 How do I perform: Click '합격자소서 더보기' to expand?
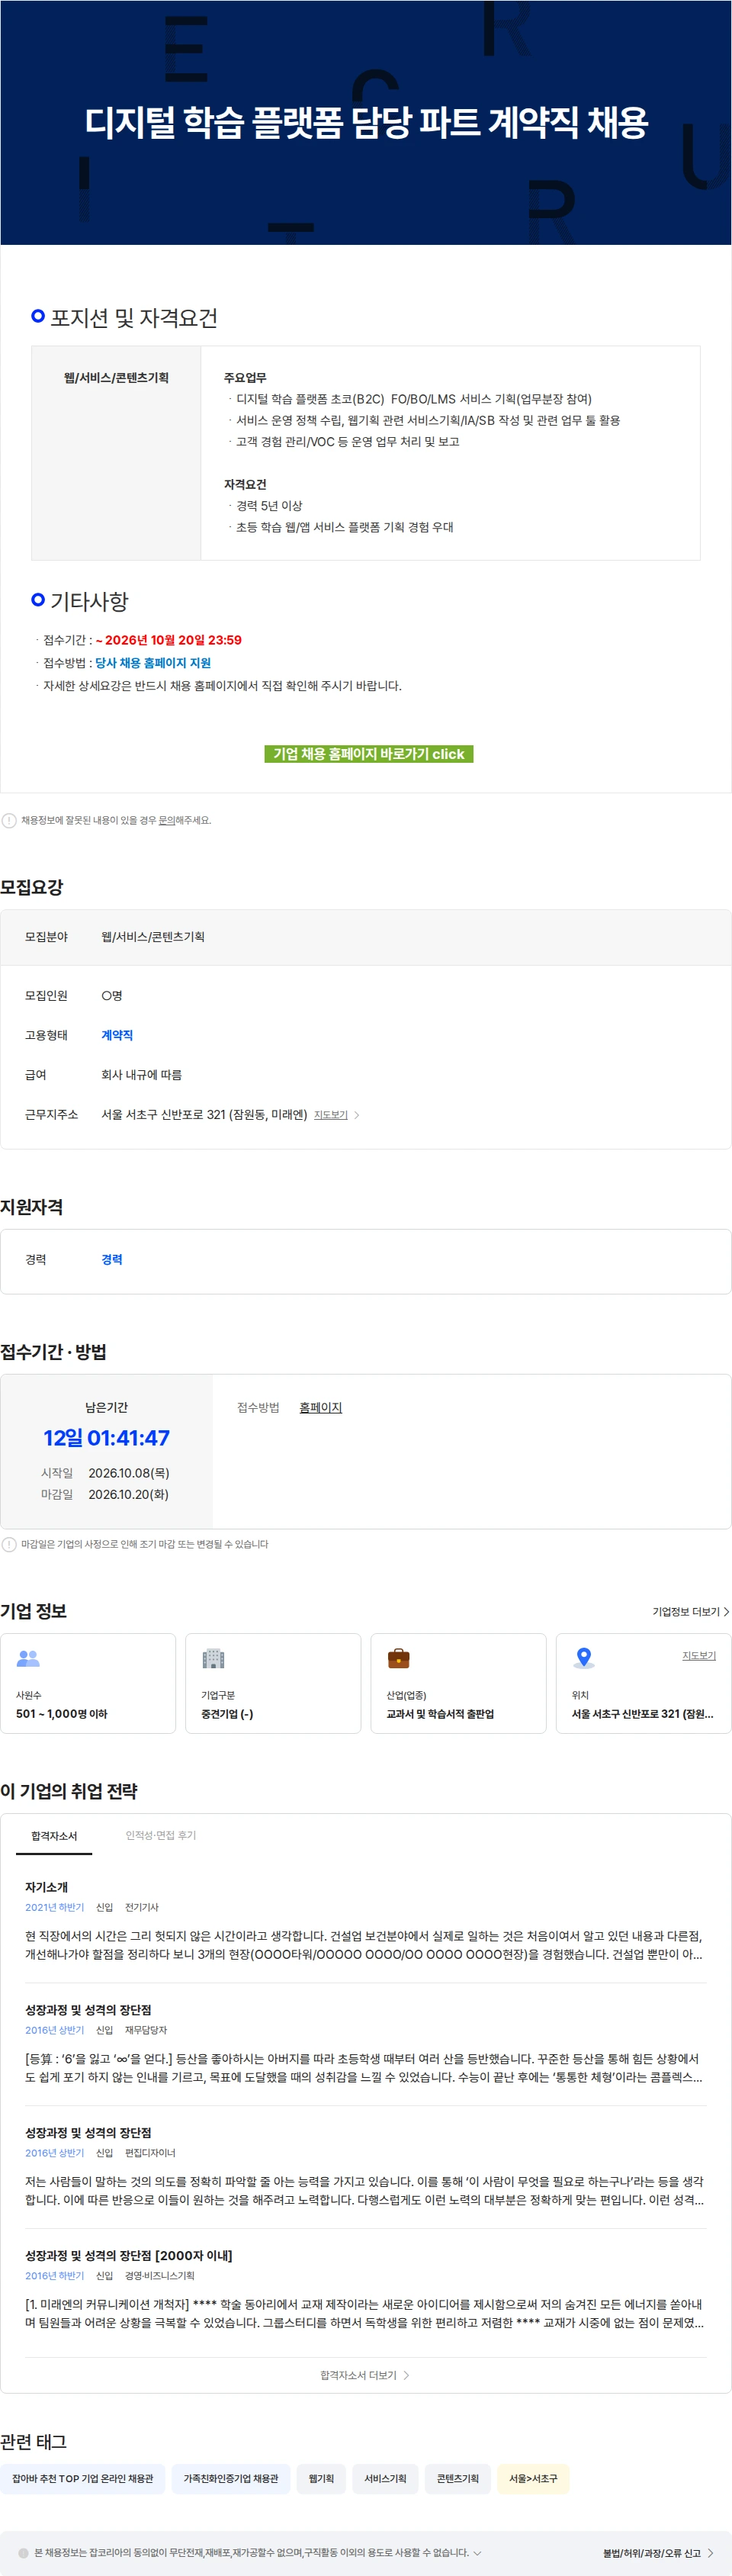pos(365,2374)
